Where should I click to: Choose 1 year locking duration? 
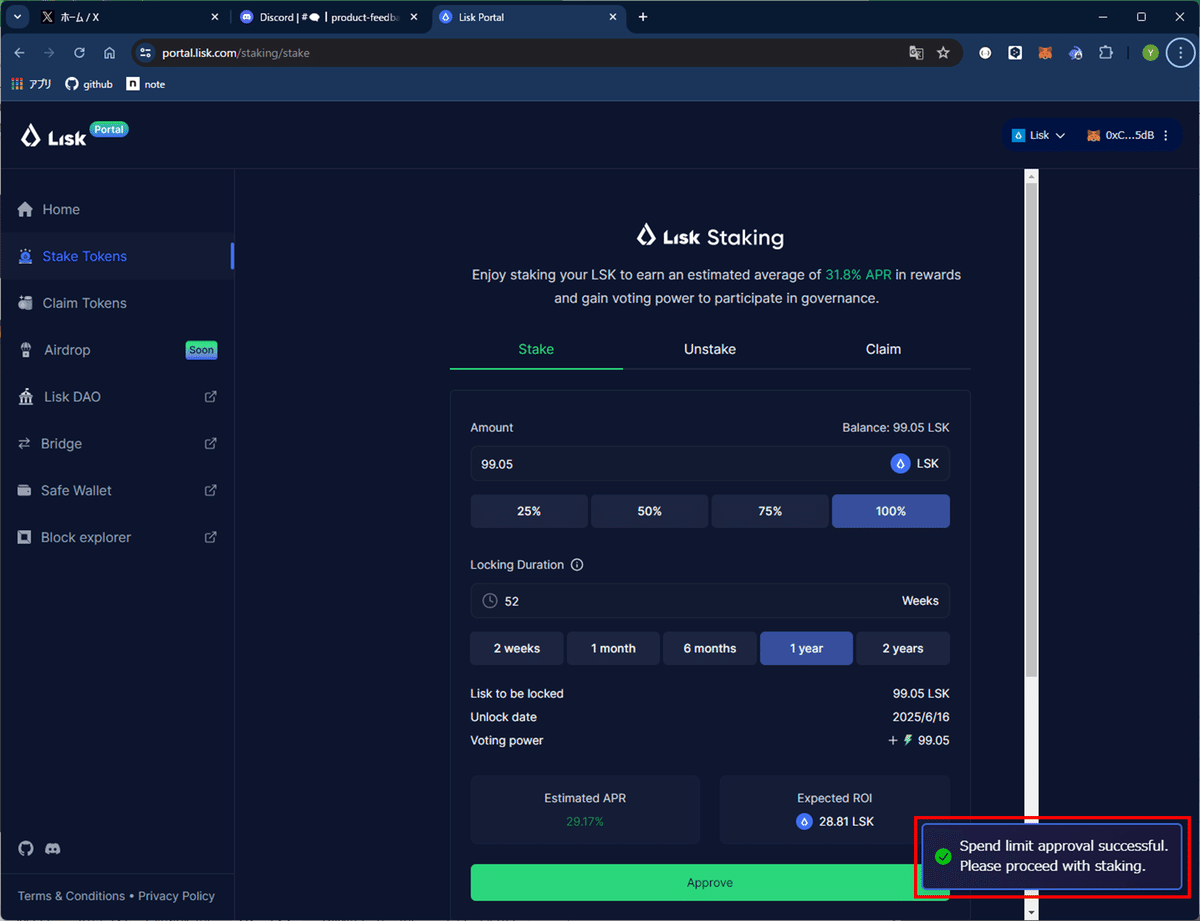pyautogui.click(x=806, y=648)
